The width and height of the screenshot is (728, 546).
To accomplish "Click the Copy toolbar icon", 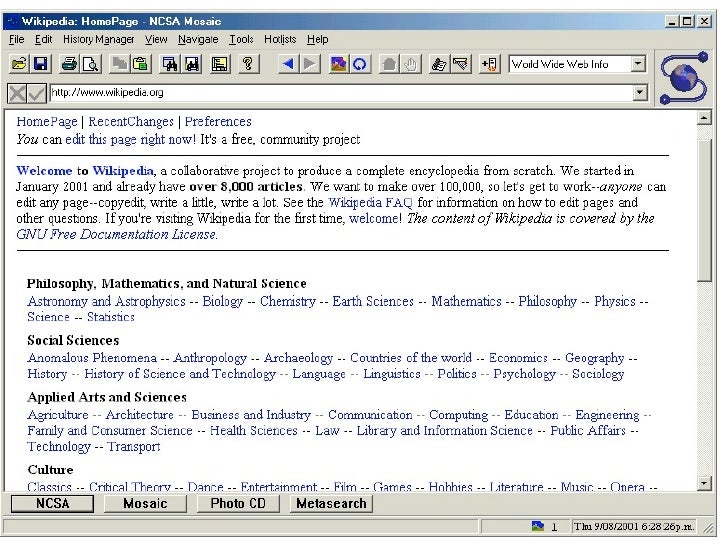I will (x=120, y=64).
